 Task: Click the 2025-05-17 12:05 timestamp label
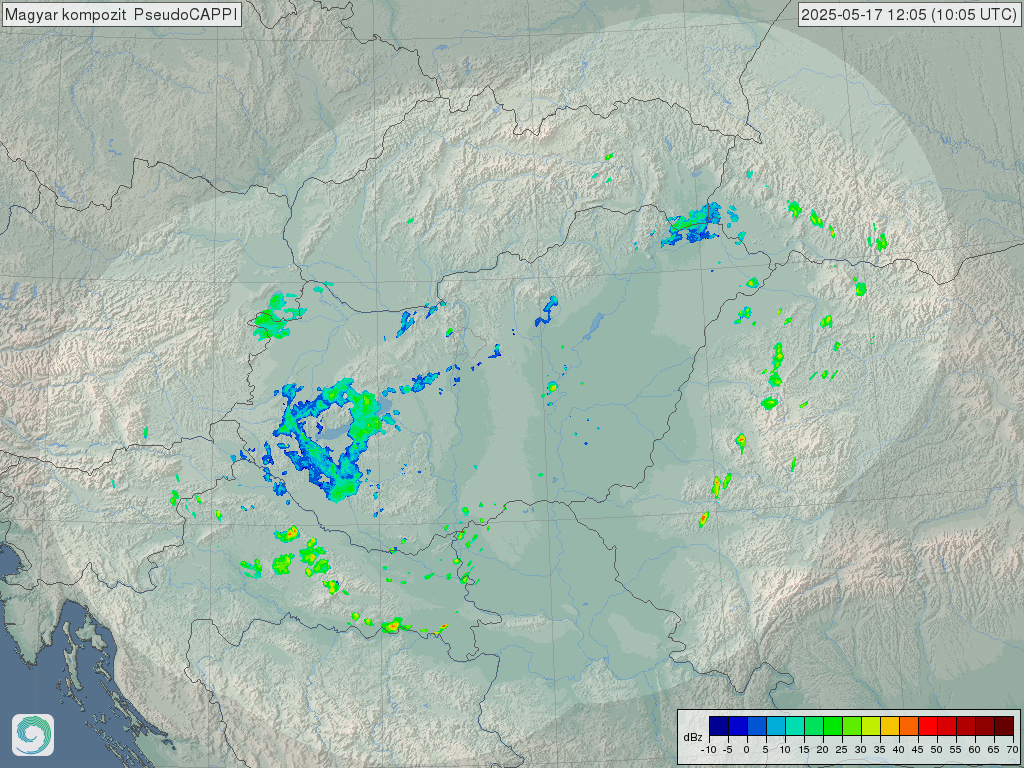pyautogui.click(x=909, y=14)
